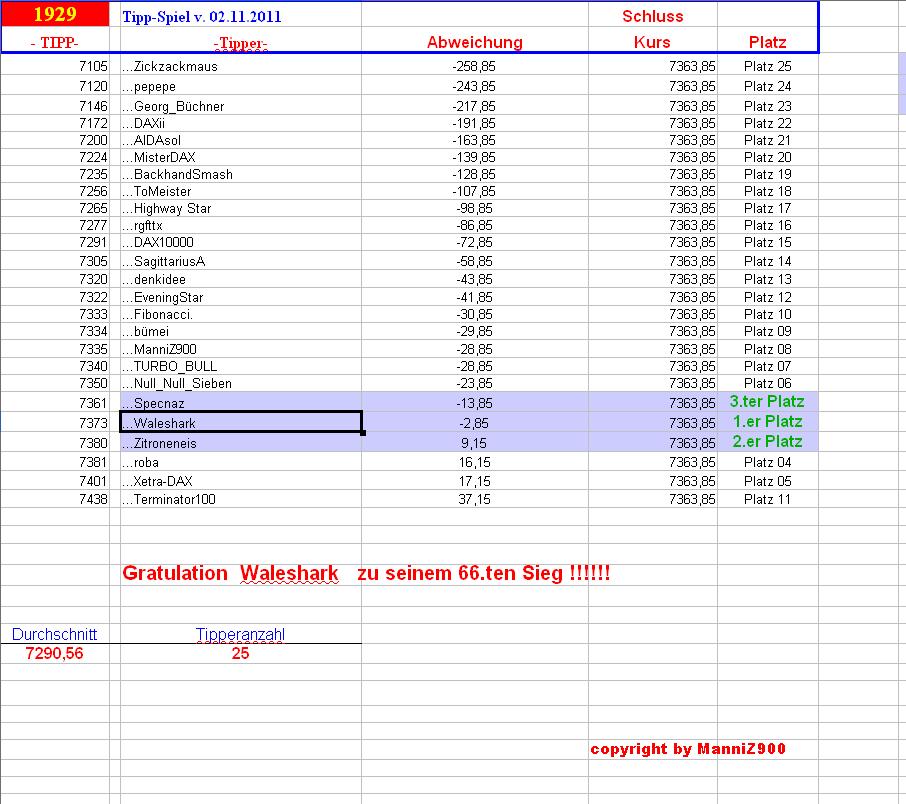Select the Highway Star cell

pyautogui.click(x=240, y=208)
